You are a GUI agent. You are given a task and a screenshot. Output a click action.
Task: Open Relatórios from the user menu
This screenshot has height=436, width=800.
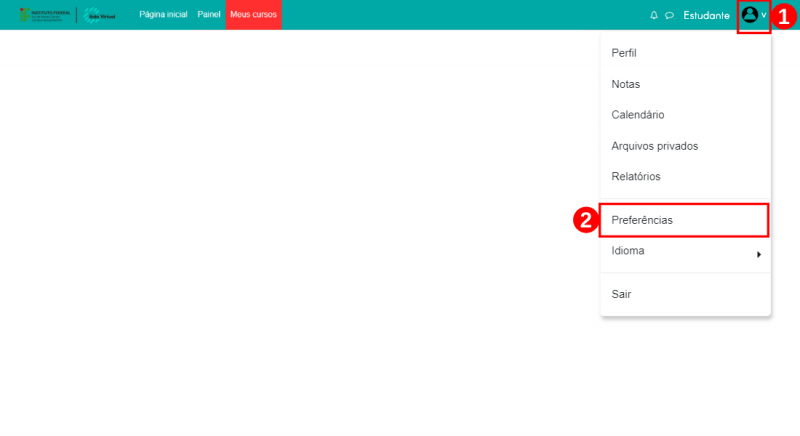pyautogui.click(x=685, y=176)
